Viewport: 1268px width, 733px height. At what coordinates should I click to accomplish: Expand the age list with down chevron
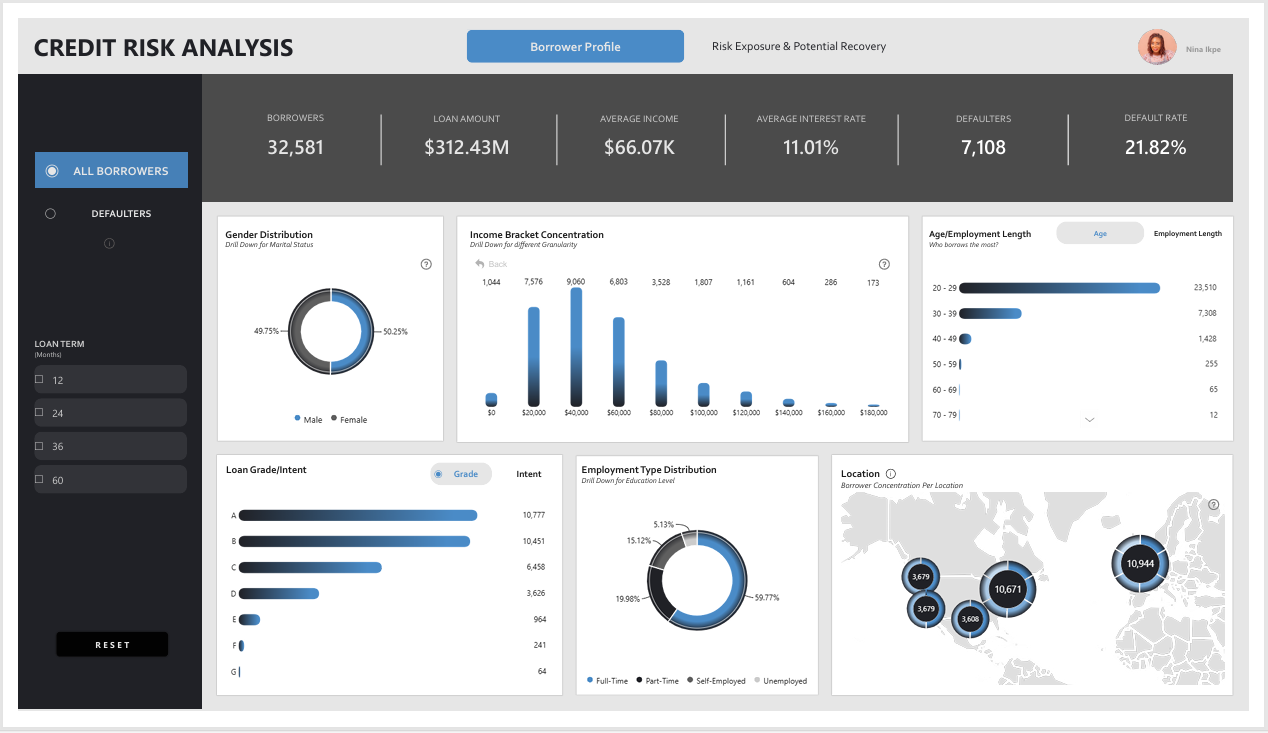(x=1090, y=420)
